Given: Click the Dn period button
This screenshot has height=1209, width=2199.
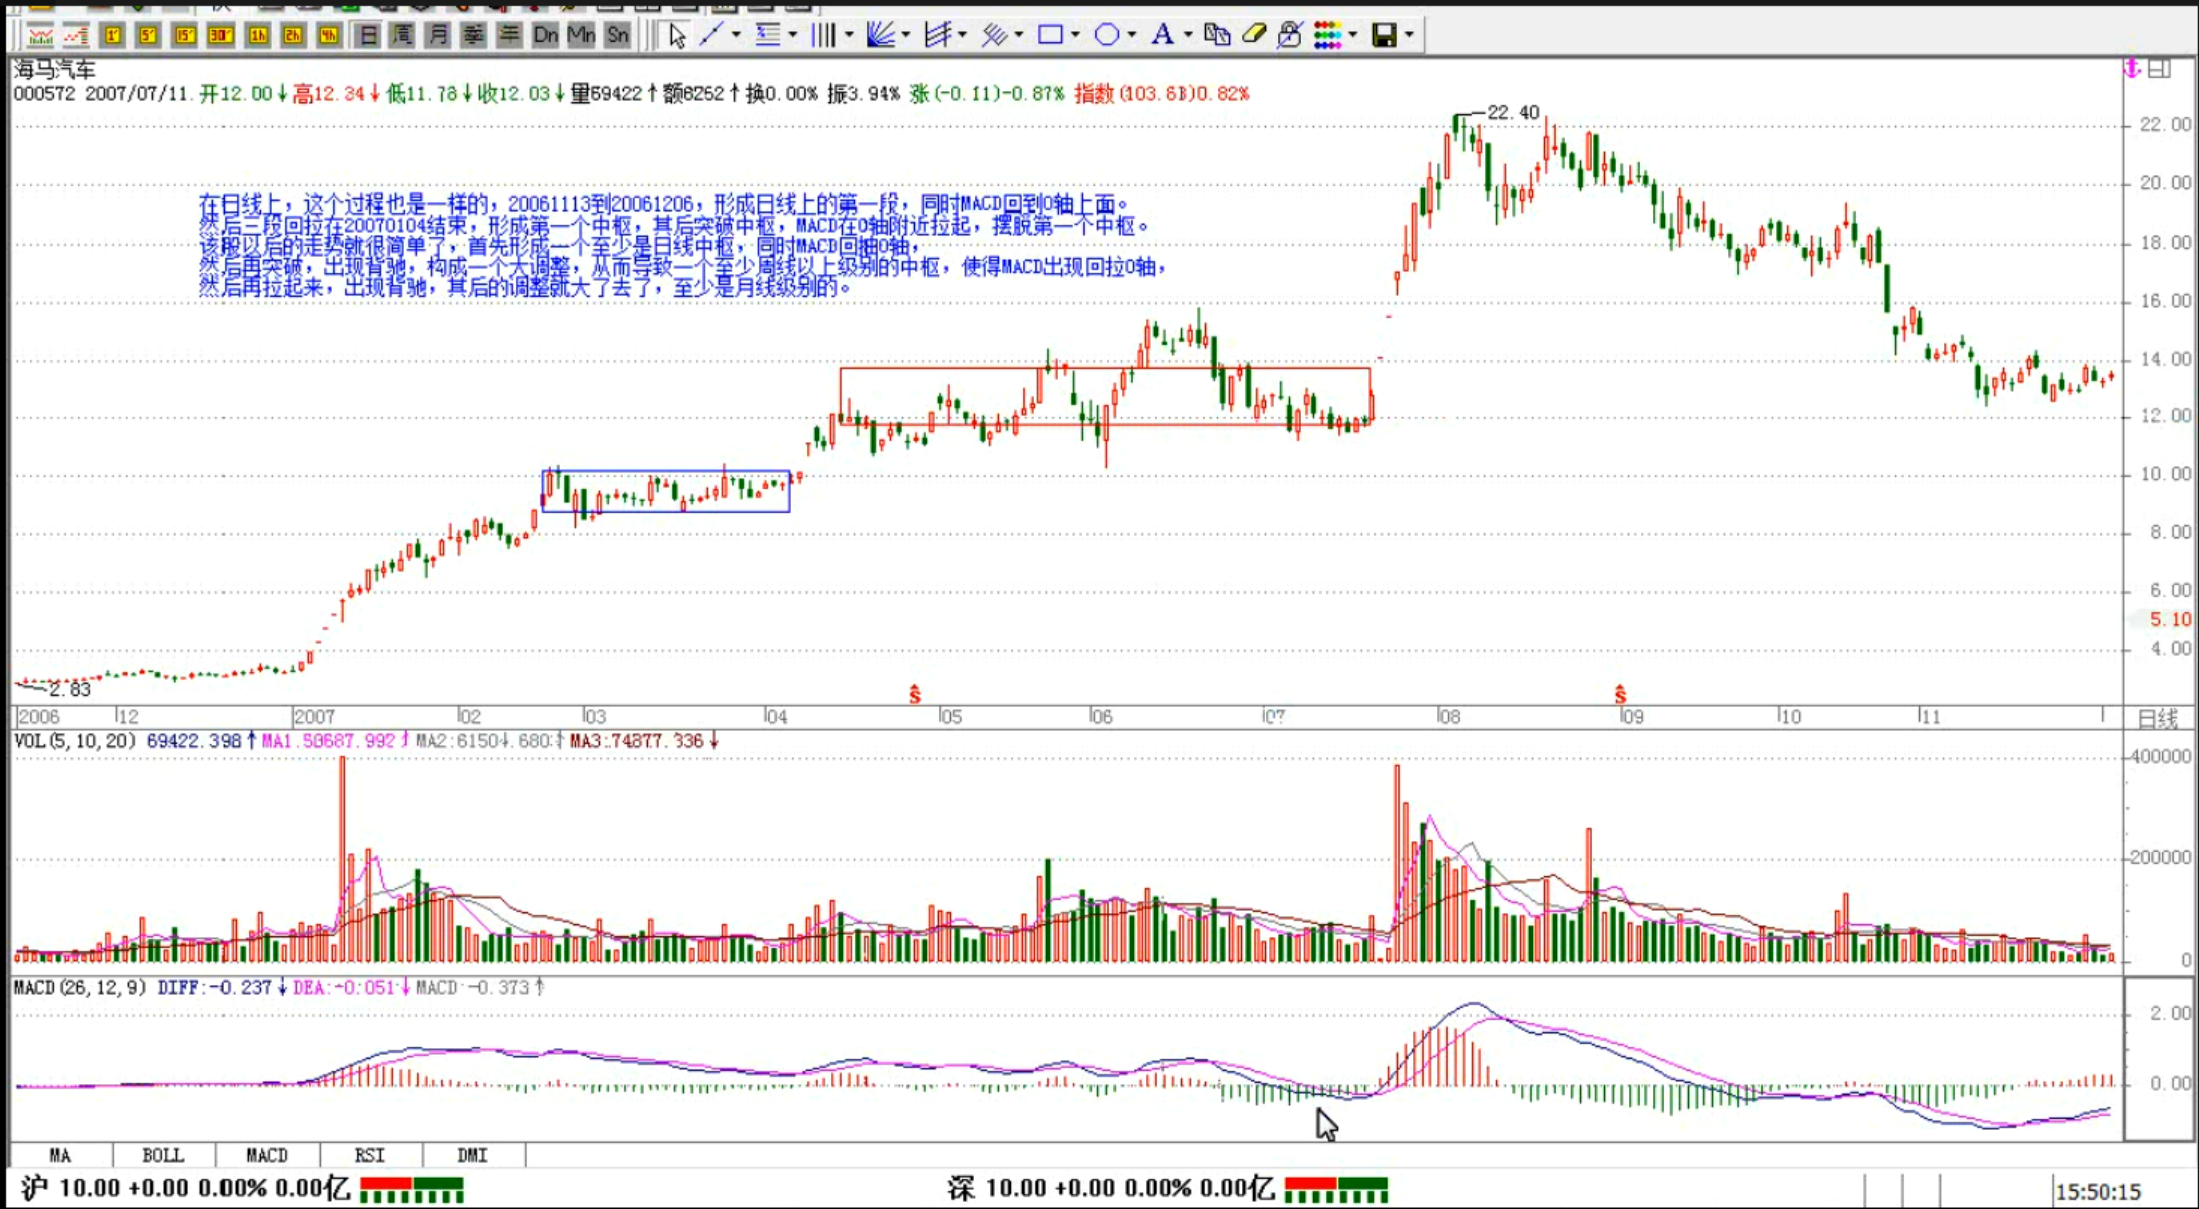Looking at the screenshot, I should (545, 36).
